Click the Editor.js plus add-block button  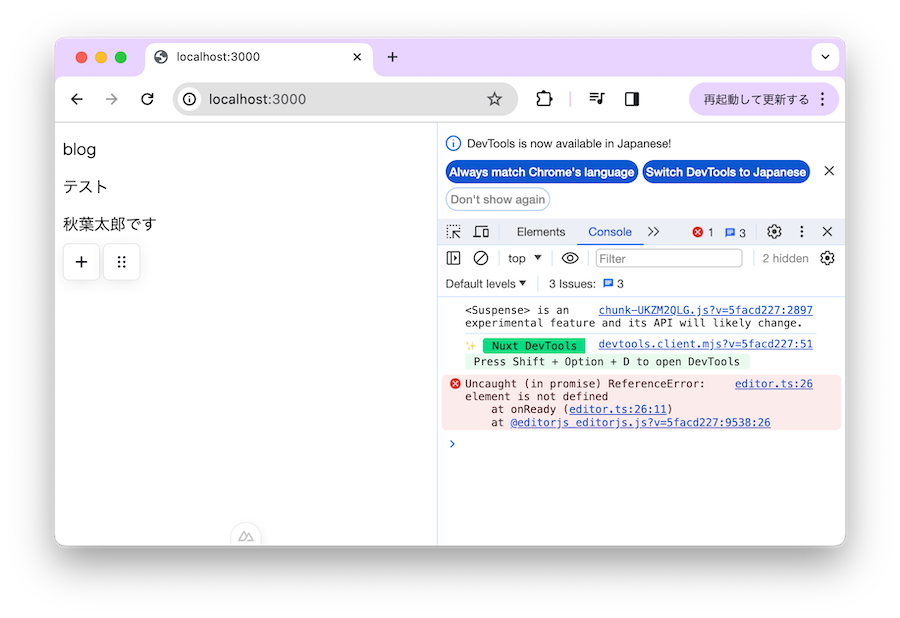81,262
